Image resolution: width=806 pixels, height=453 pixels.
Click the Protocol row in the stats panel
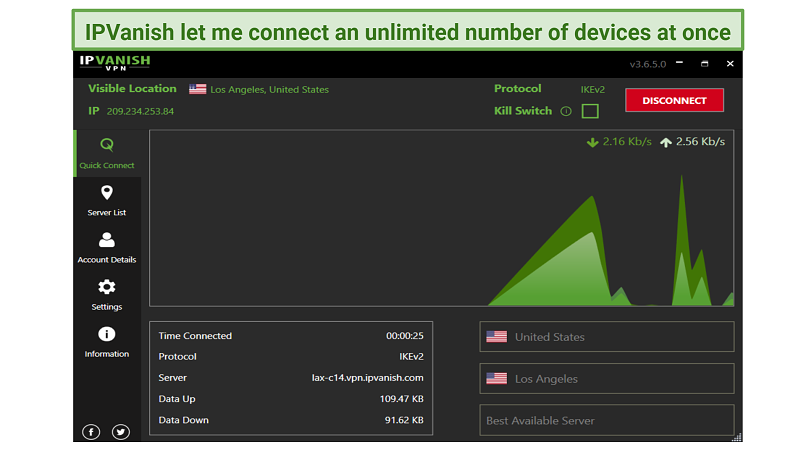291,357
